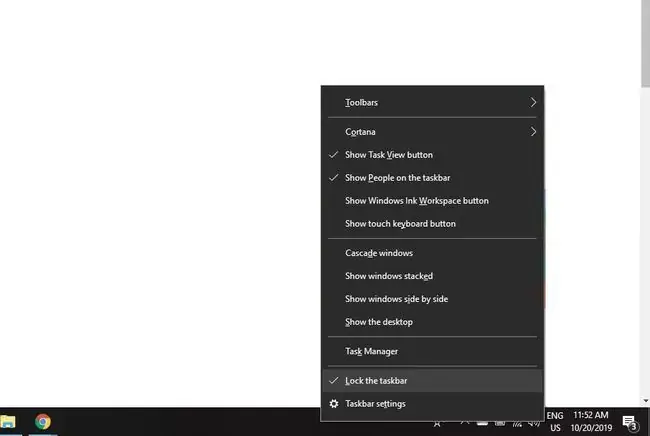Expand the Cortana submenu
The image size is (650, 436).
point(432,132)
